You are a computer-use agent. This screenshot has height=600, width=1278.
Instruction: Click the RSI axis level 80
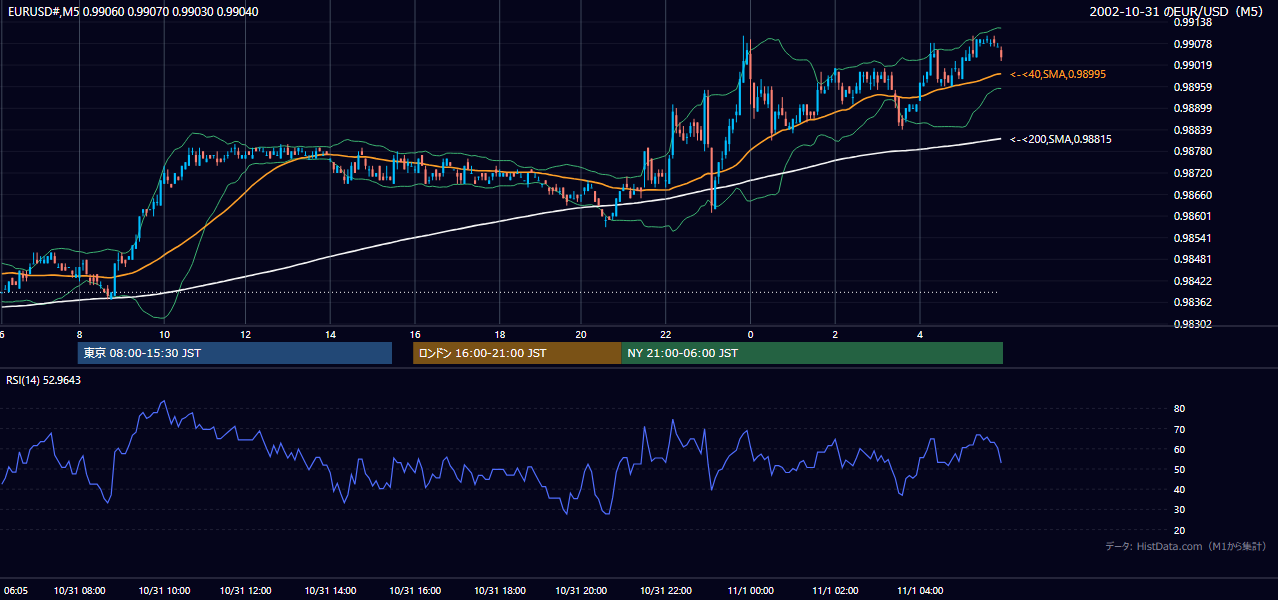coord(1179,409)
